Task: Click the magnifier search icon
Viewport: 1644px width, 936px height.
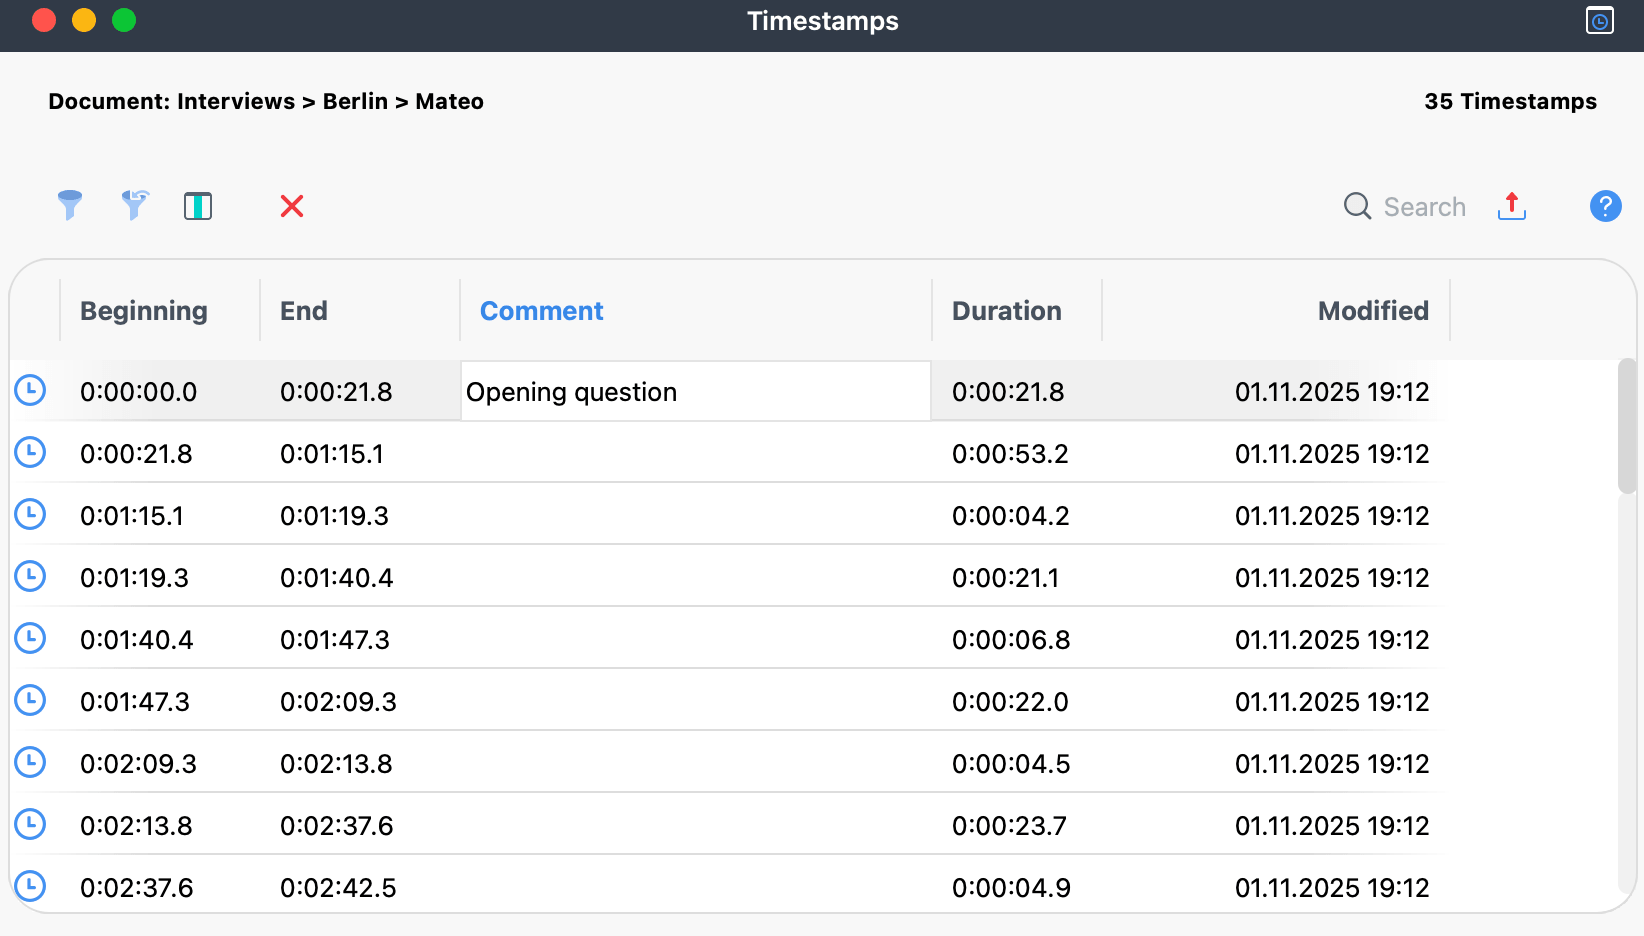Action: (1357, 206)
